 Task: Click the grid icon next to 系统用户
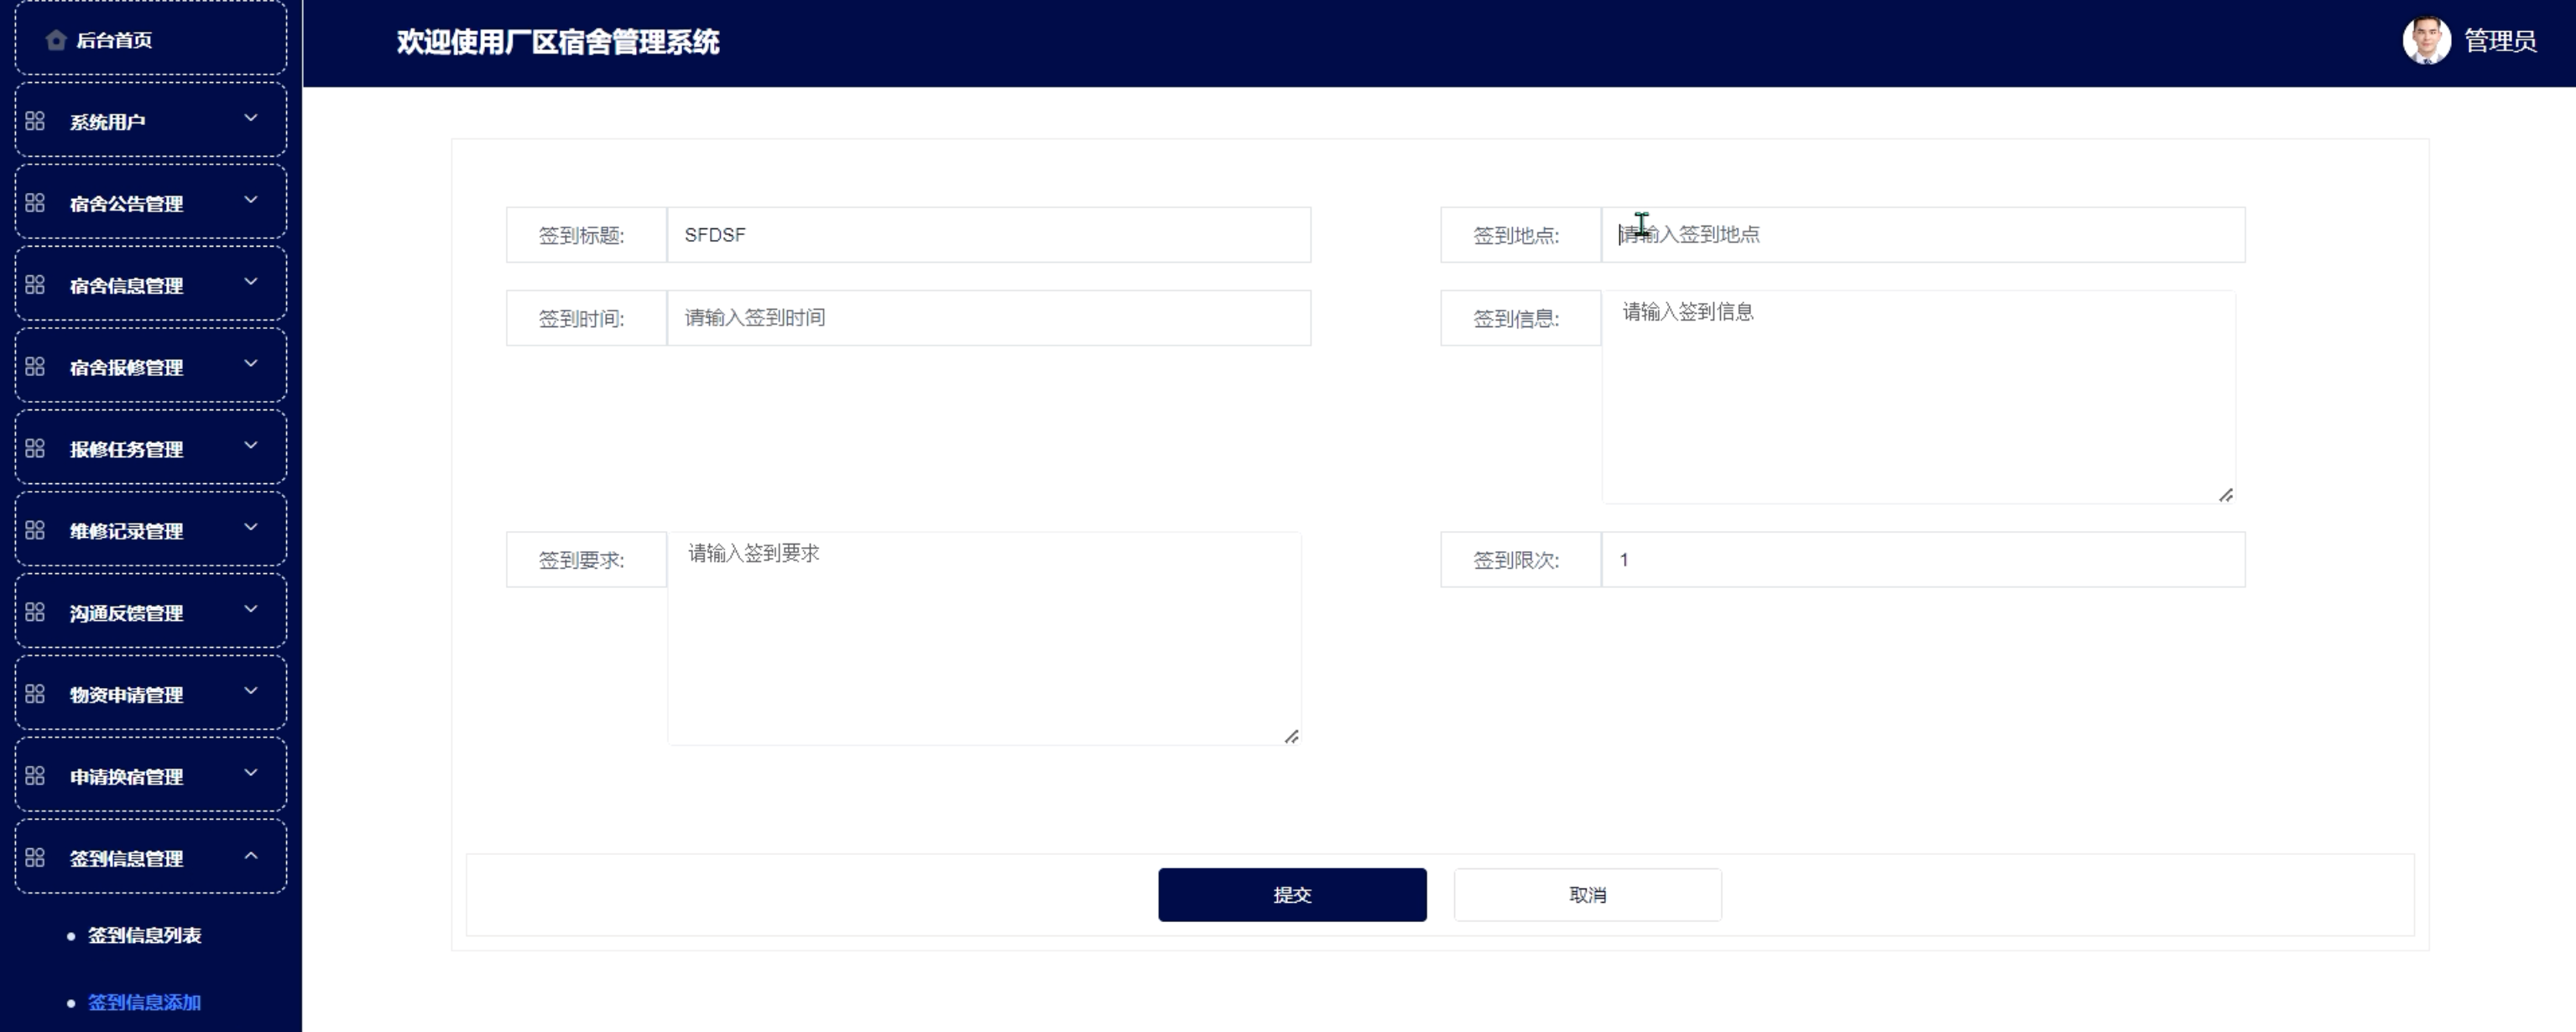[35, 121]
